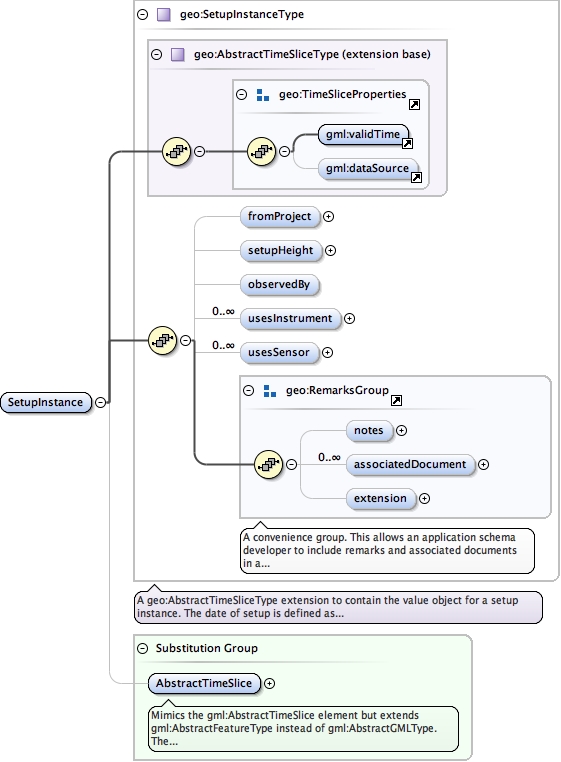Select the usesSensor element node

point(280,353)
